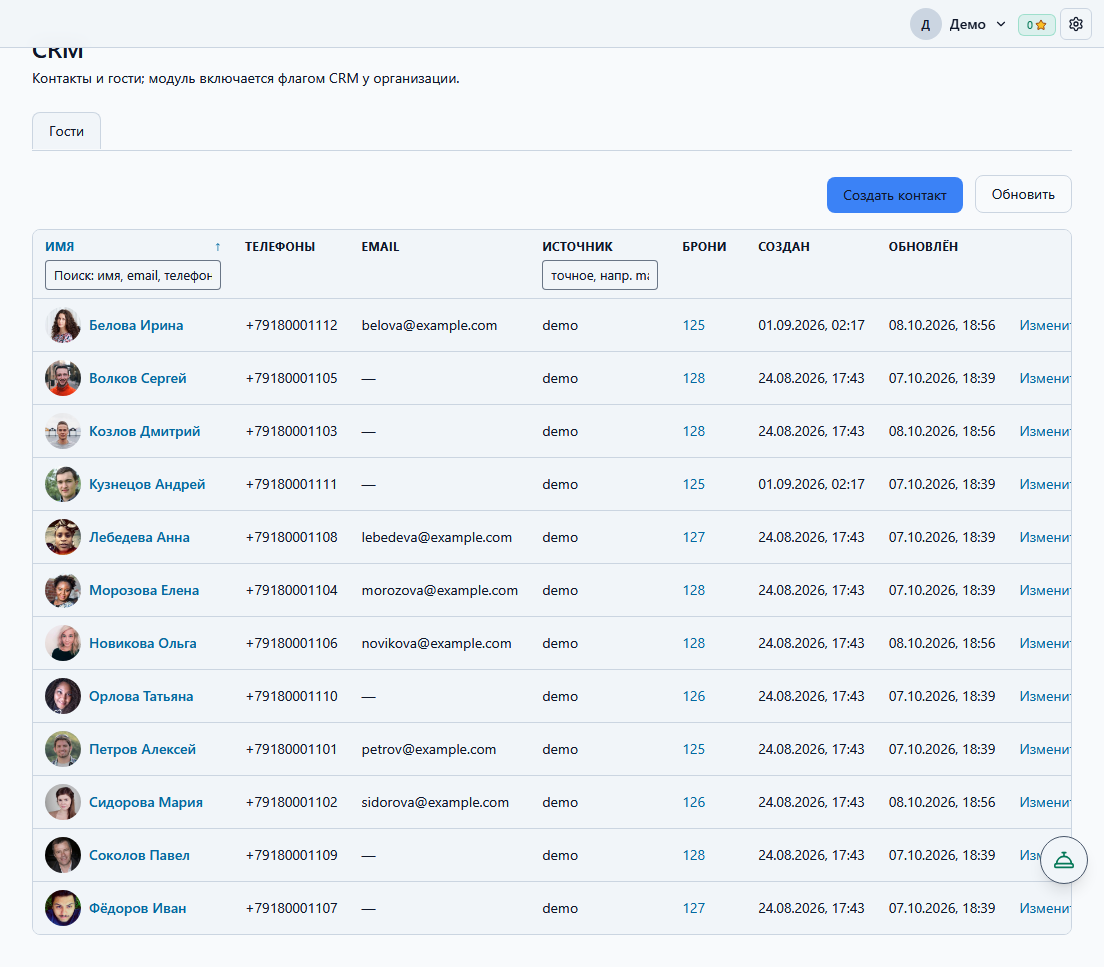Click phone +79180001105

pyautogui.click(x=291, y=378)
